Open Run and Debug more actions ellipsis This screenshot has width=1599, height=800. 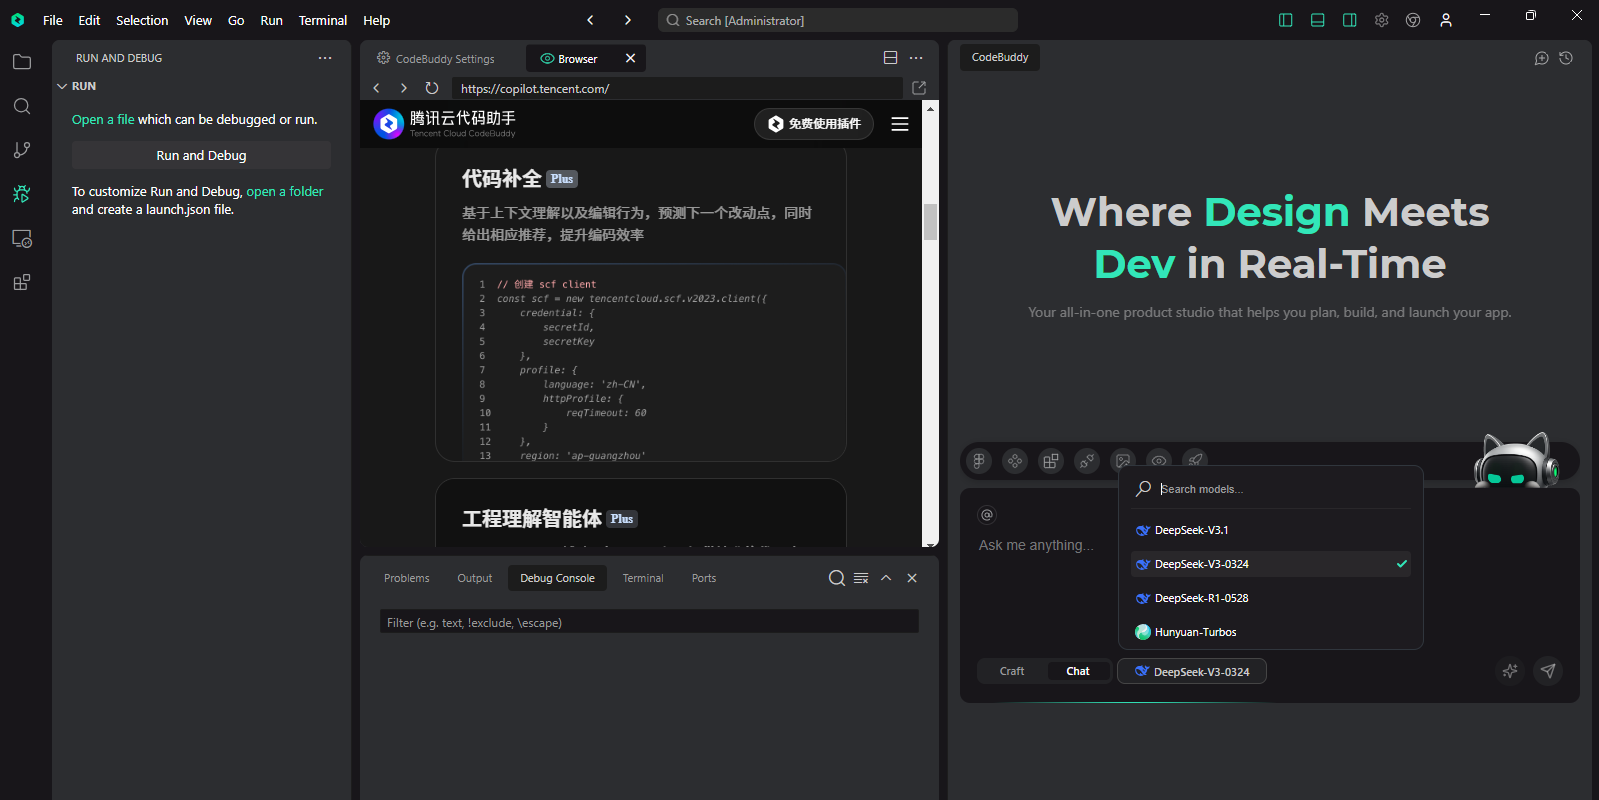click(325, 58)
